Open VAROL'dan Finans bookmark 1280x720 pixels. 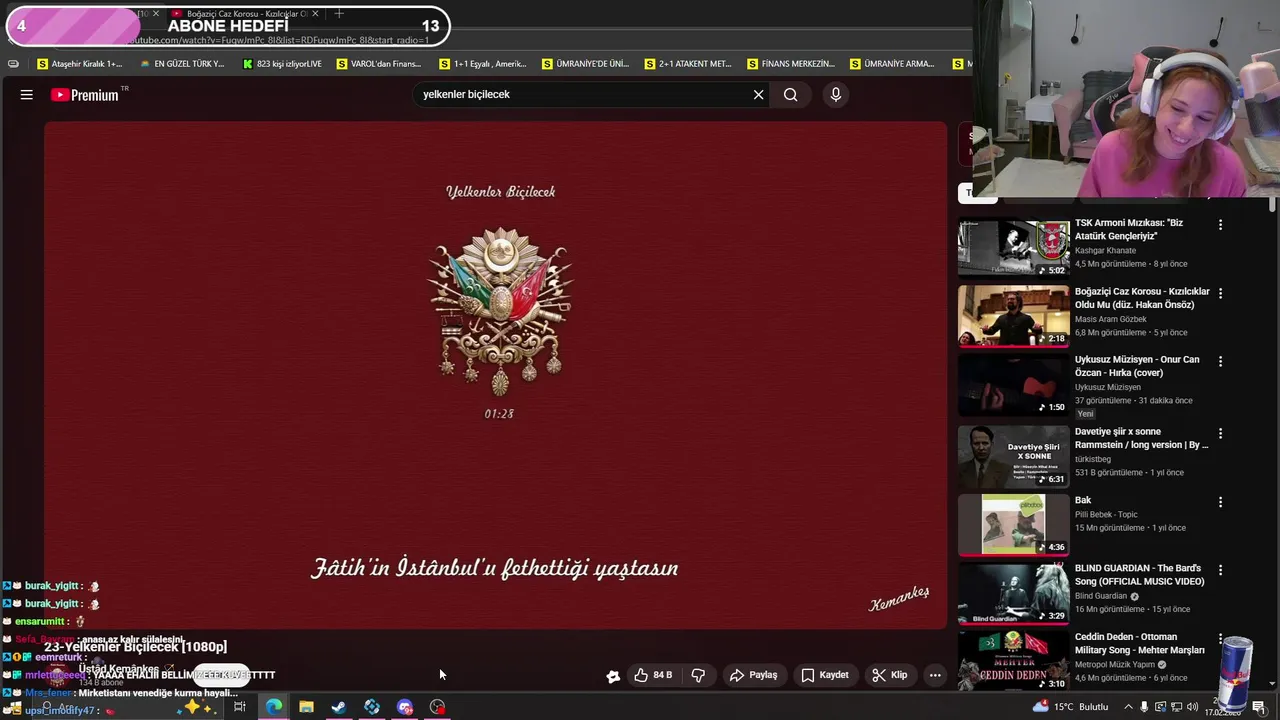coord(379,64)
